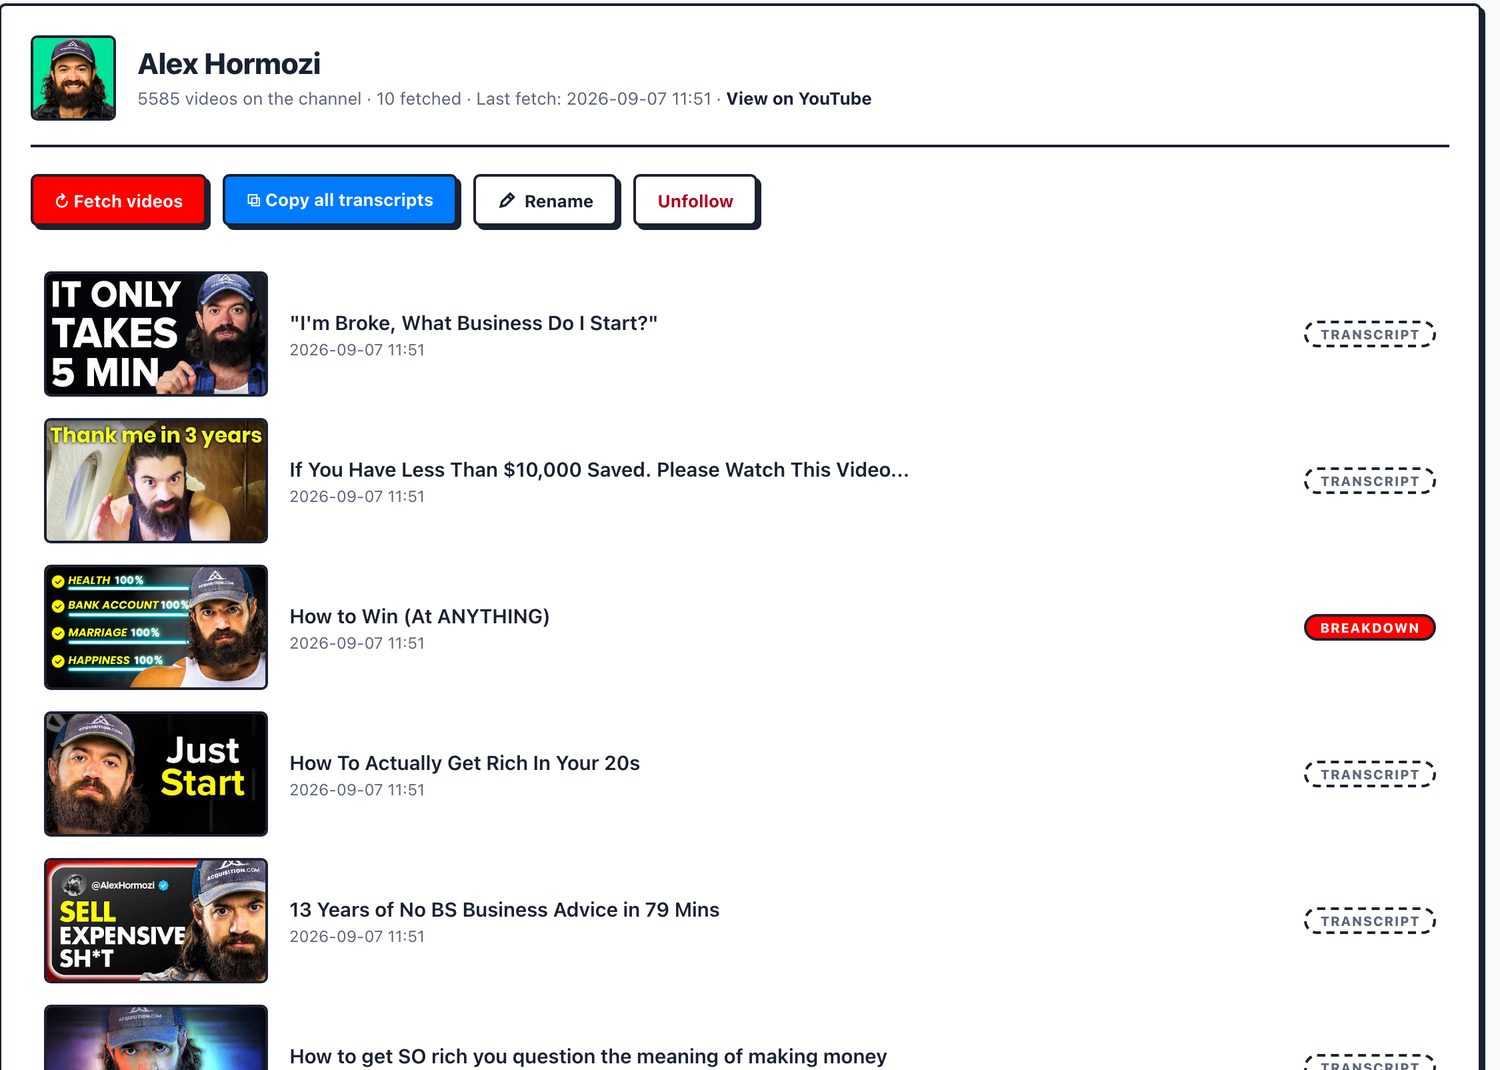Click the red Fetch videos button
The width and height of the screenshot is (1500, 1070).
(x=119, y=201)
